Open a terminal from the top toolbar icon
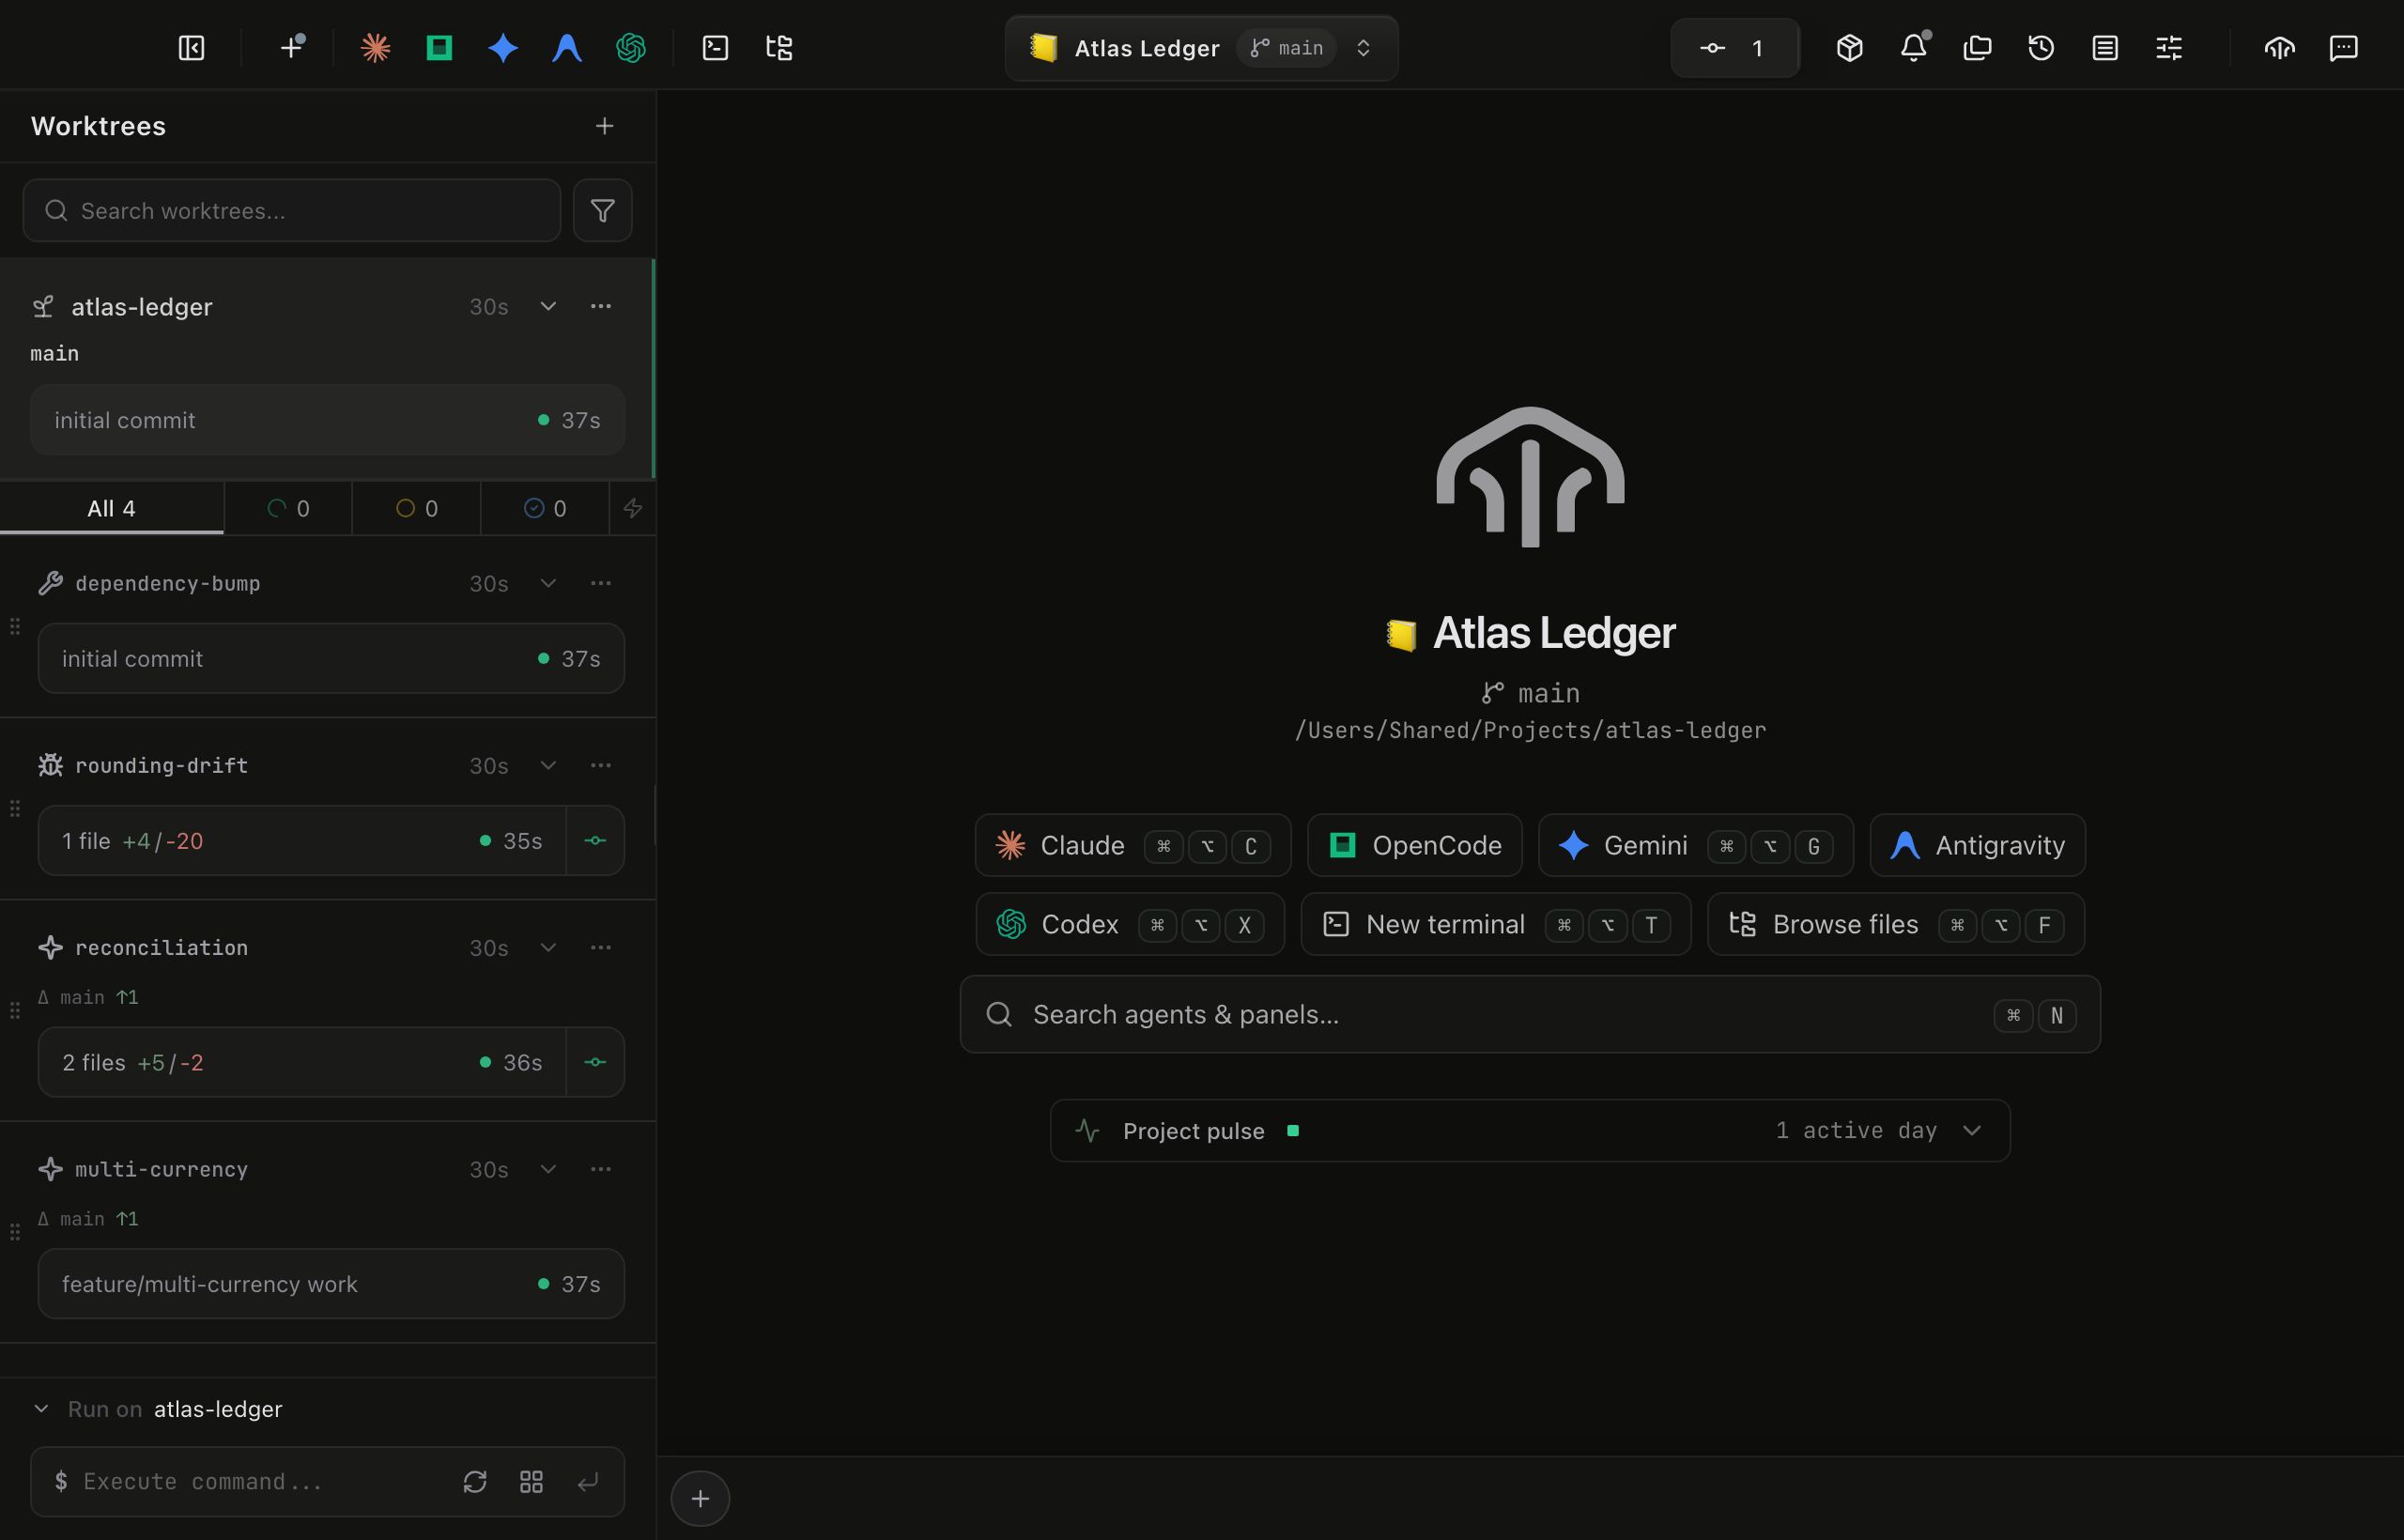The image size is (2404, 1540). click(x=715, y=48)
